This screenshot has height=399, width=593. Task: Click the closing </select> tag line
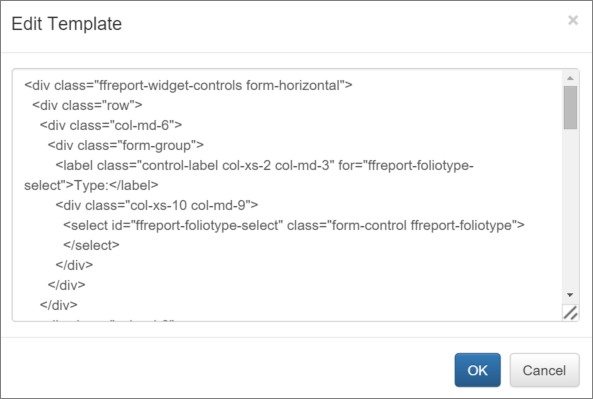91,245
